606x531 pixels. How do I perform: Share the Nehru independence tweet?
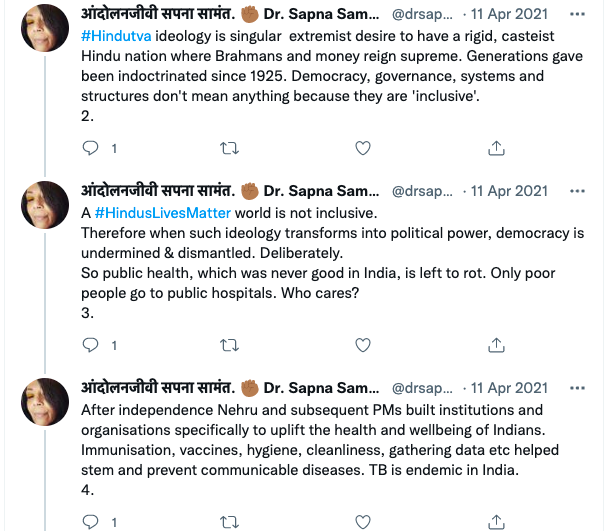pos(496,521)
